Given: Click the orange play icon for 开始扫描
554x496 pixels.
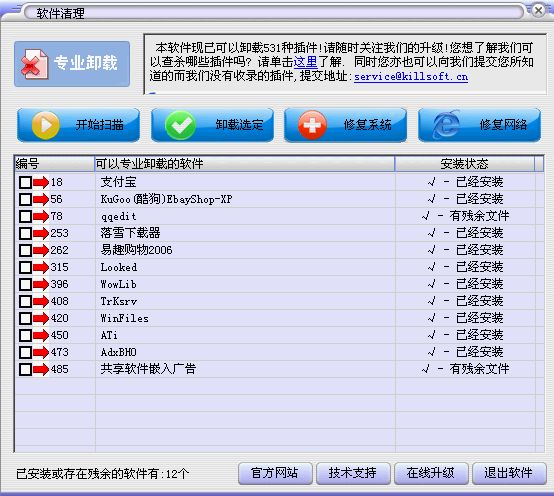Looking at the screenshot, I should click(45, 125).
